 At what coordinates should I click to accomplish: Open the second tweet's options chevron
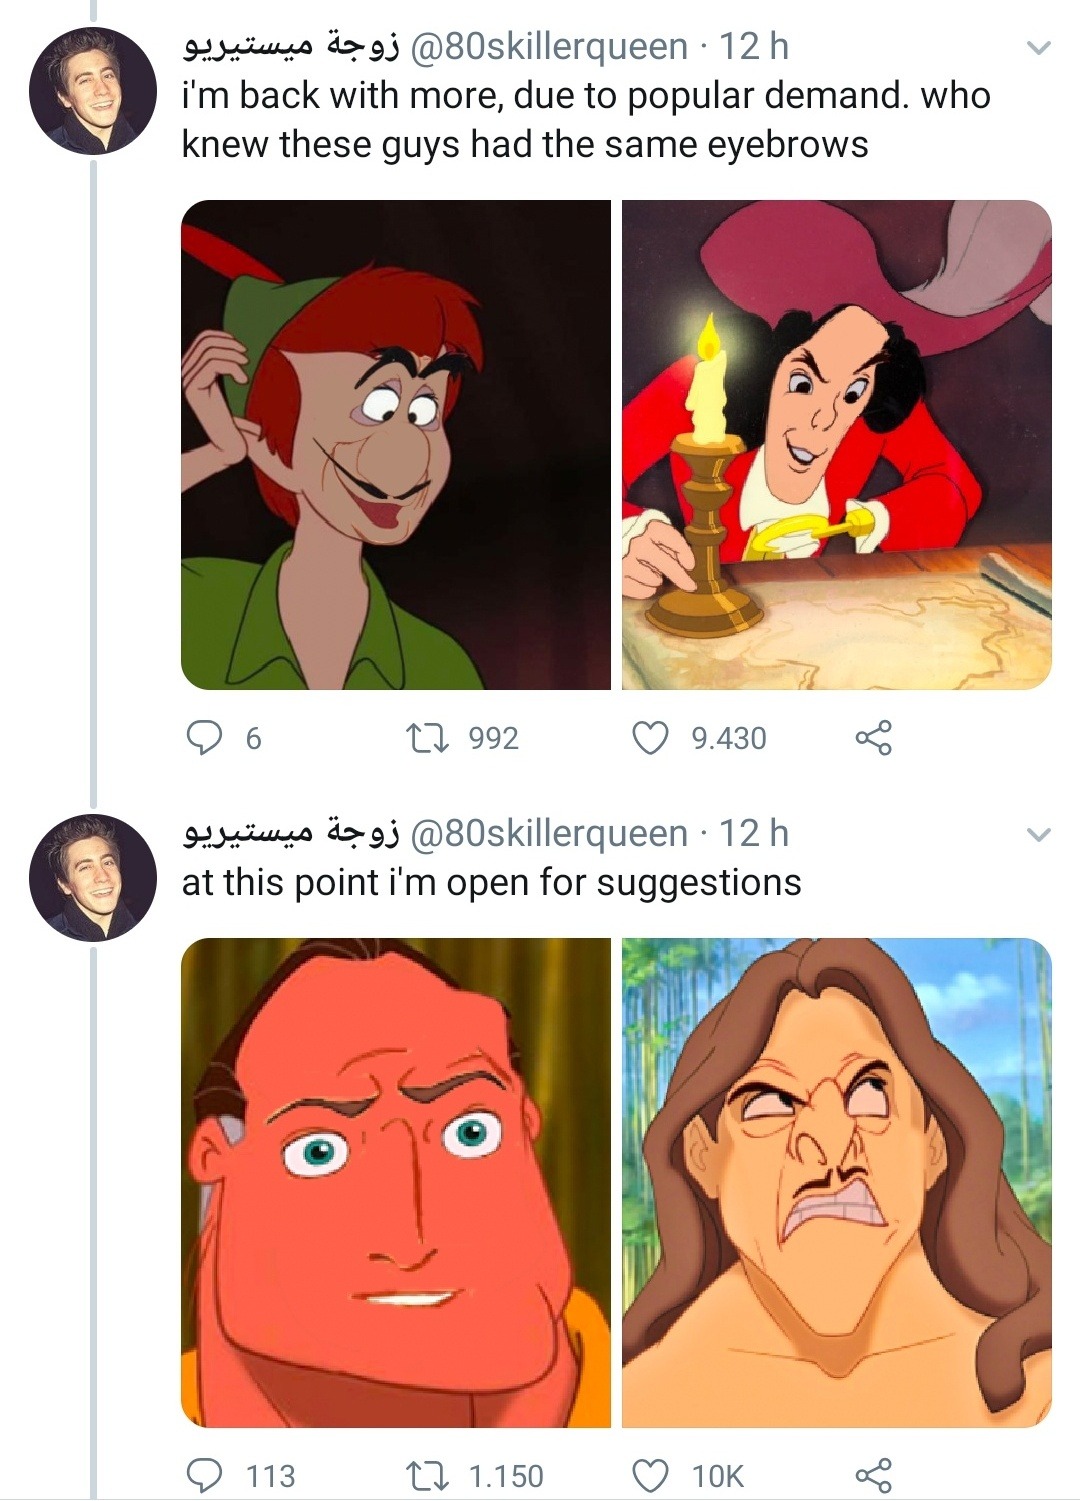tap(1039, 835)
